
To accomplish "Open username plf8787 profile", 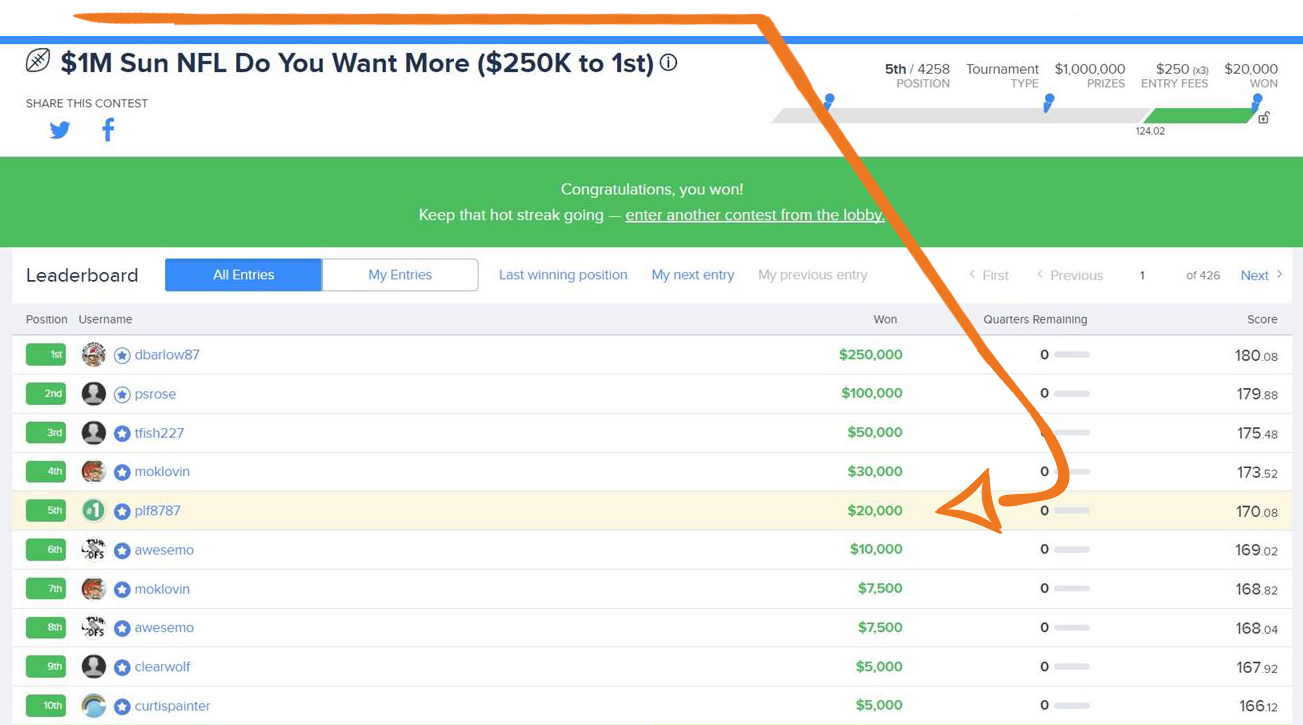I will (157, 511).
